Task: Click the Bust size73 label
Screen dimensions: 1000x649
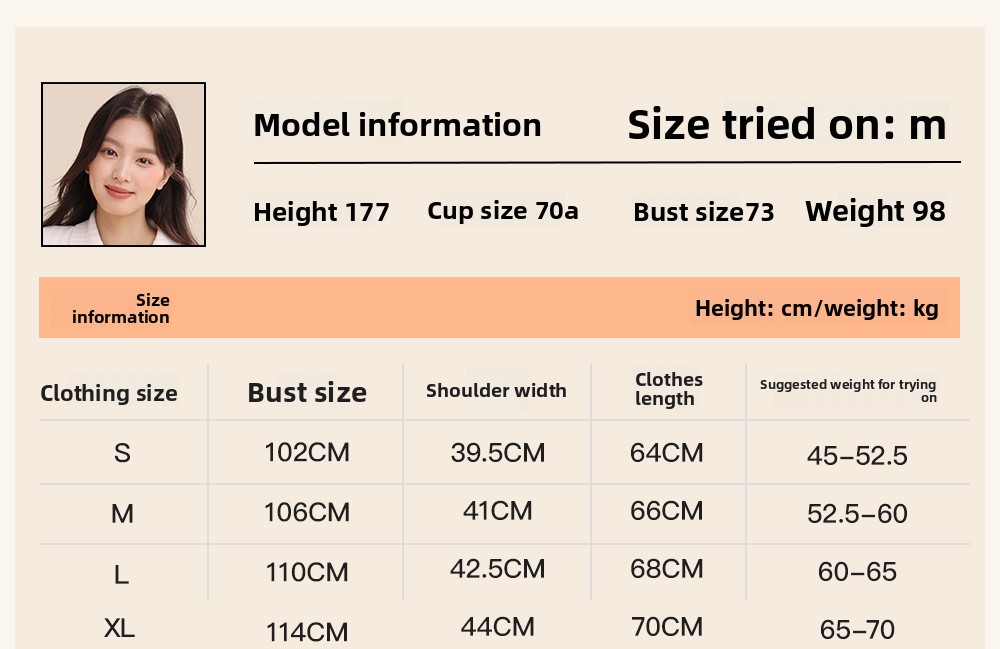Action: point(703,212)
